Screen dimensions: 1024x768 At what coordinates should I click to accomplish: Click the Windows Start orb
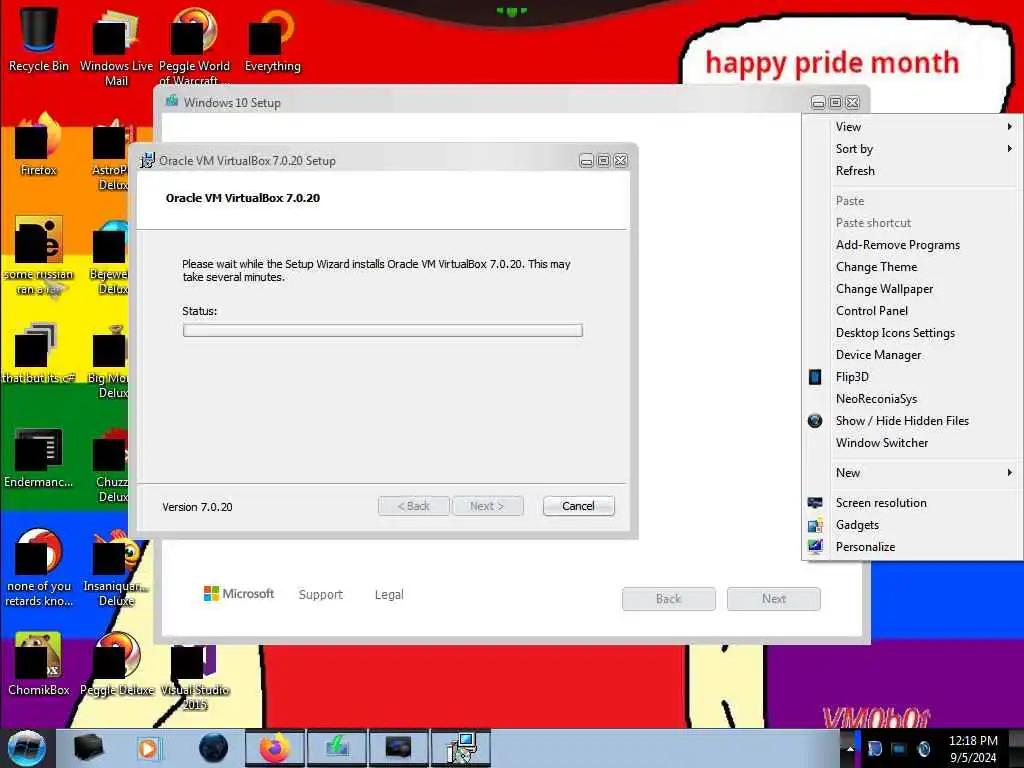[27, 748]
